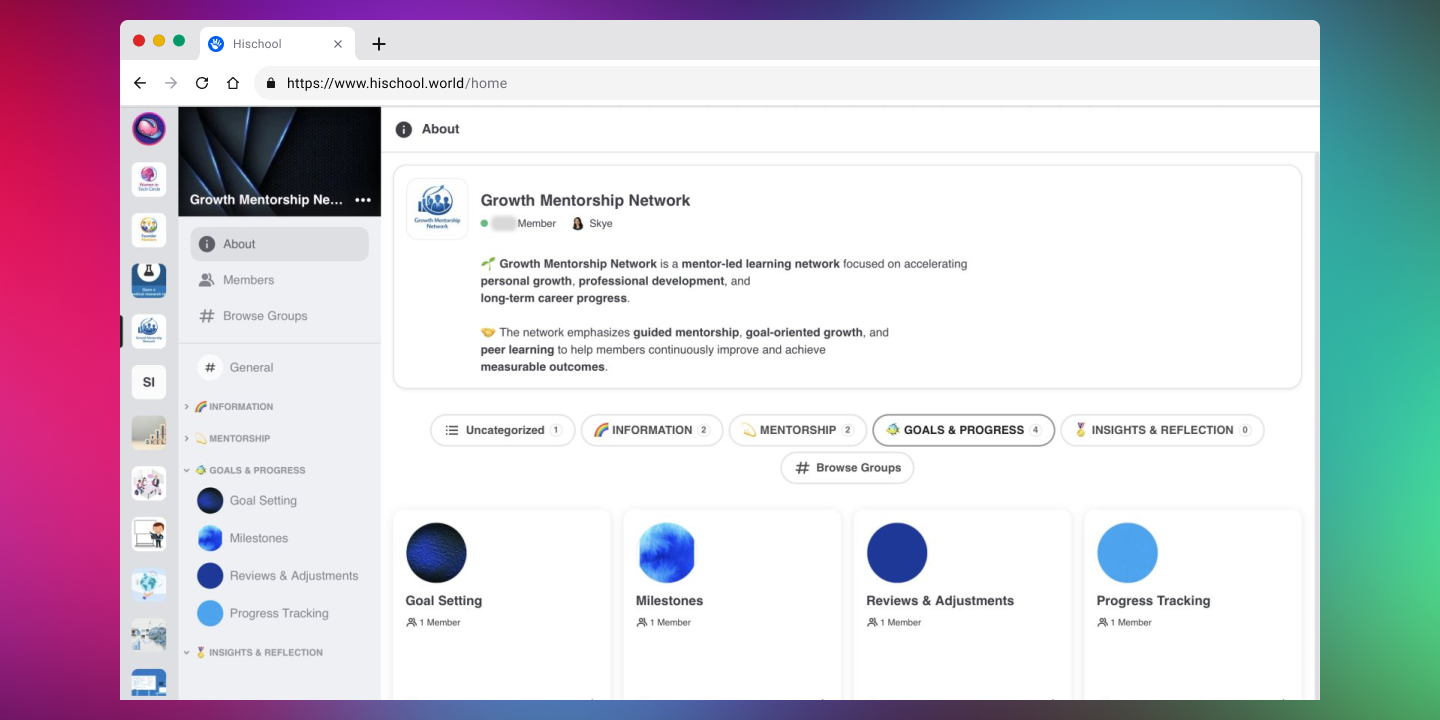
Task: Open Reviews & Adjustments group in sidebar
Action: point(279,576)
